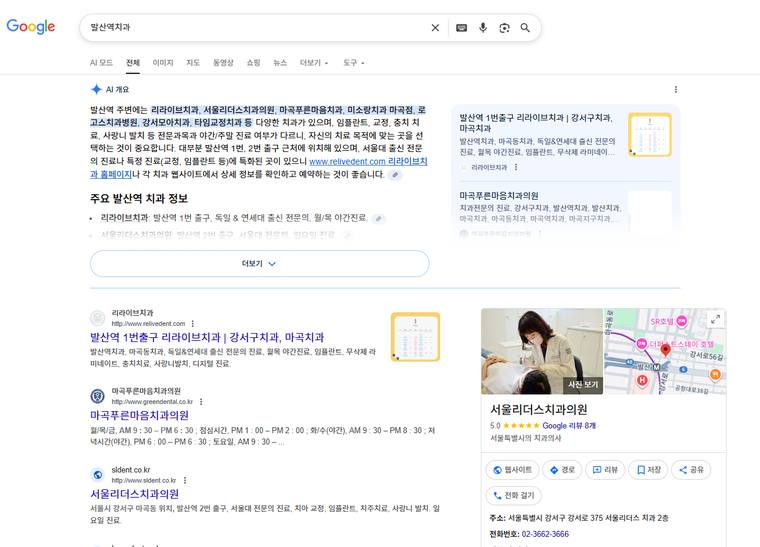Click the calendar thumbnail in the AI source card
Screen dimensions: 760x547
(x=649, y=135)
